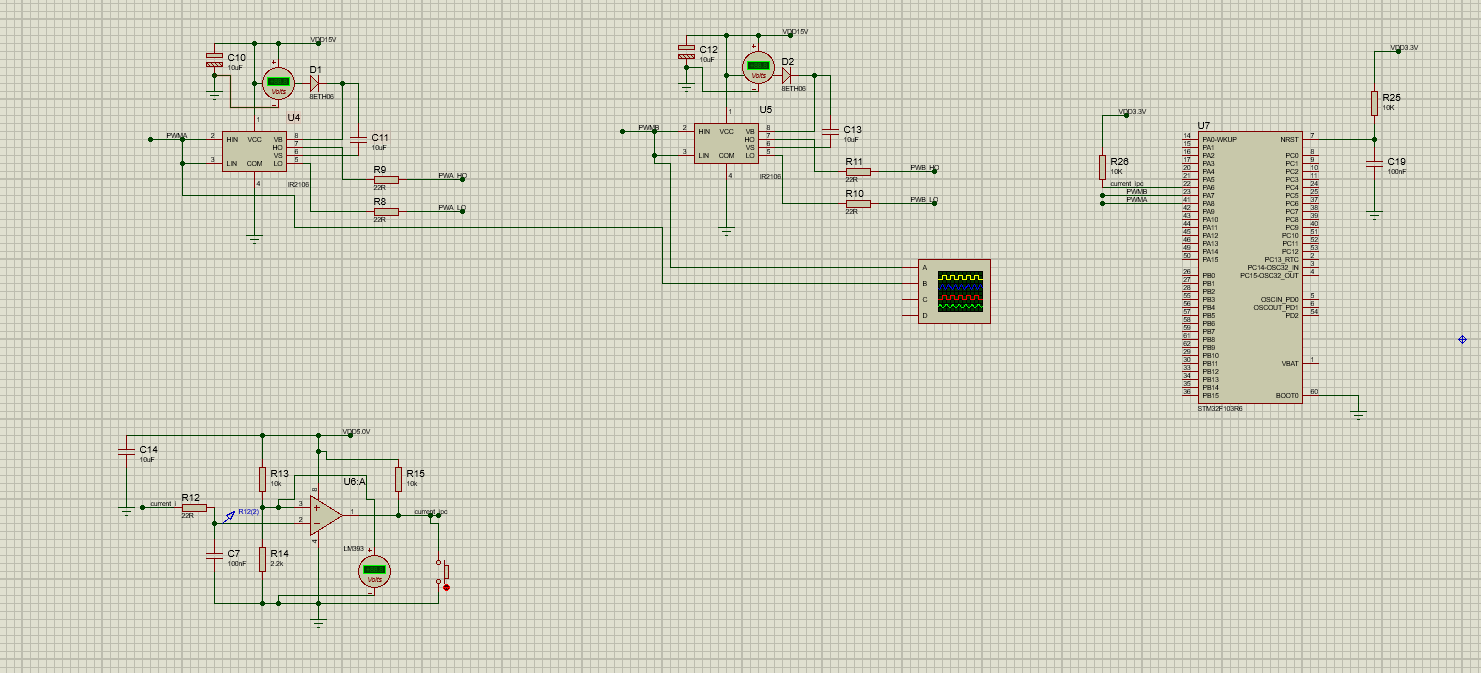Select electrolytic capacitor C10
1481x673 pixels.
point(214,59)
